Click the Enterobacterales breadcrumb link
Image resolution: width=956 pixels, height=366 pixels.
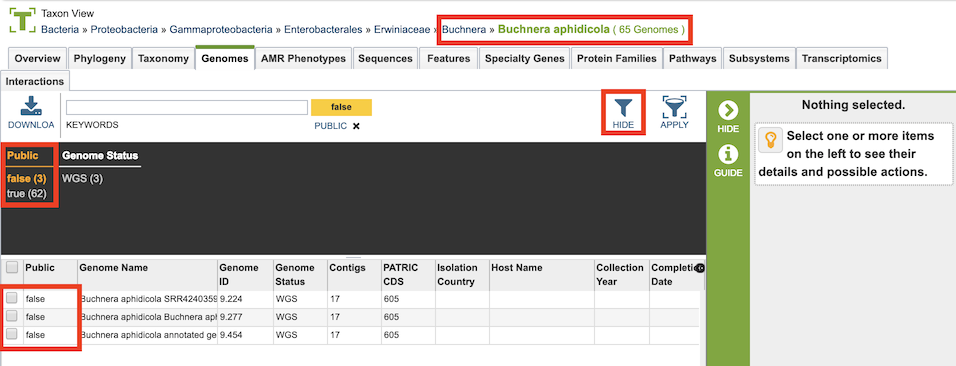[323, 29]
